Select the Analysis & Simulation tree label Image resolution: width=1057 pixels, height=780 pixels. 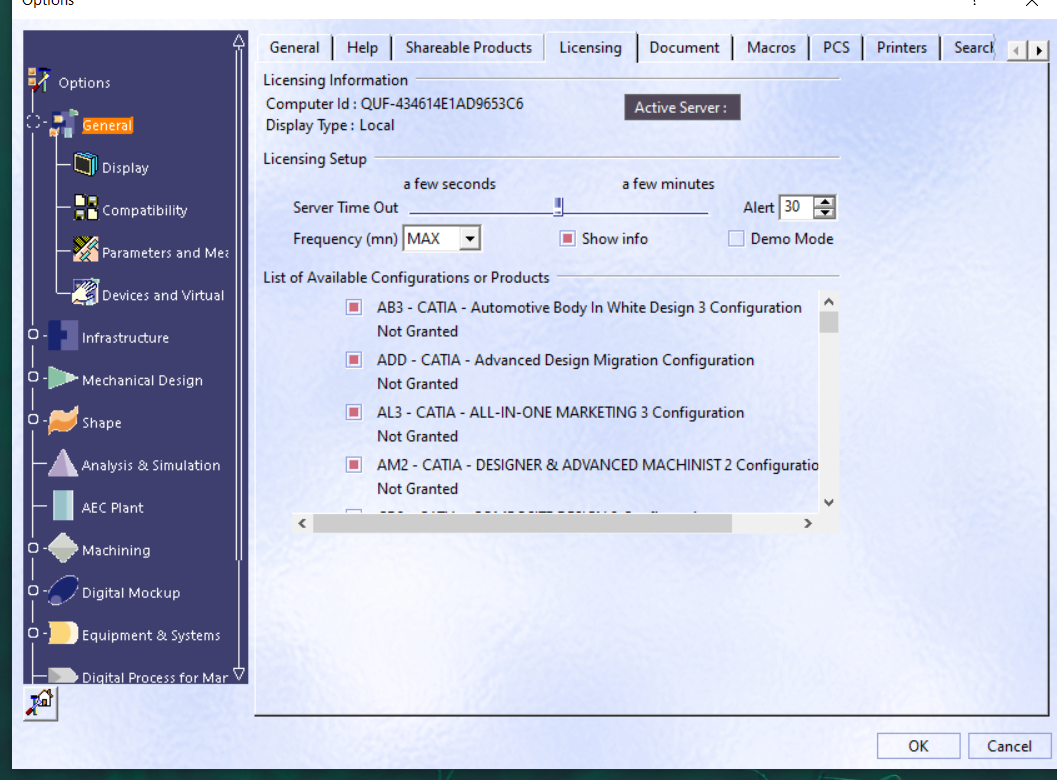pyautogui.click(x=151, y=465)
